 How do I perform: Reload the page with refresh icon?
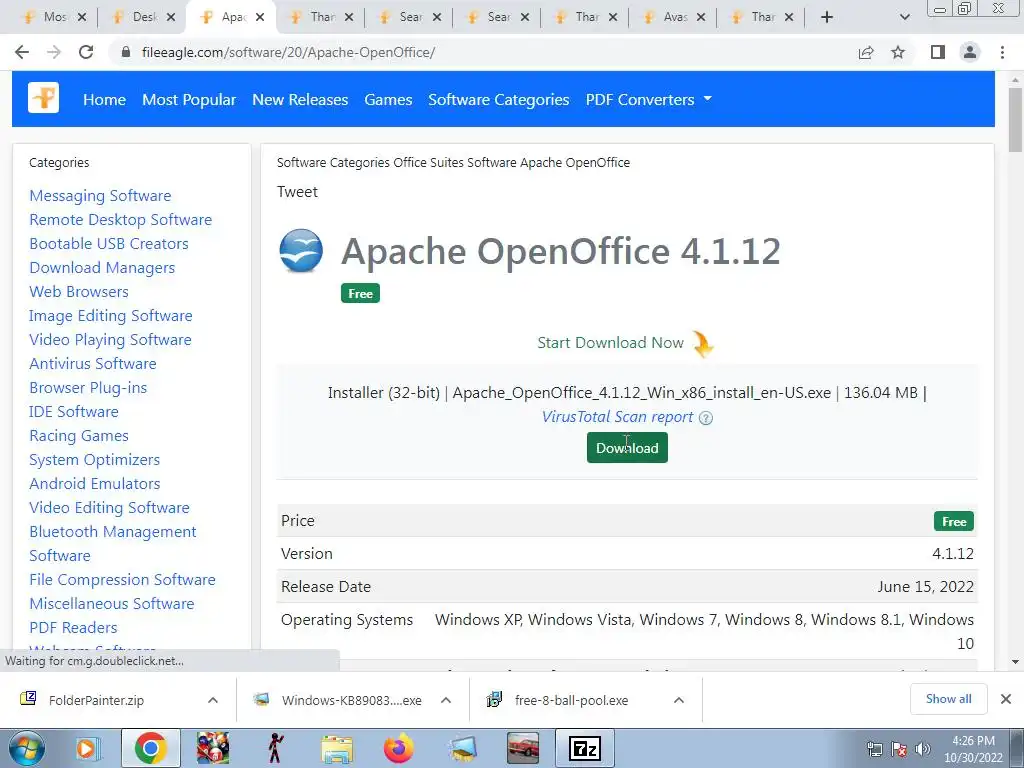[x=86, y=52]
